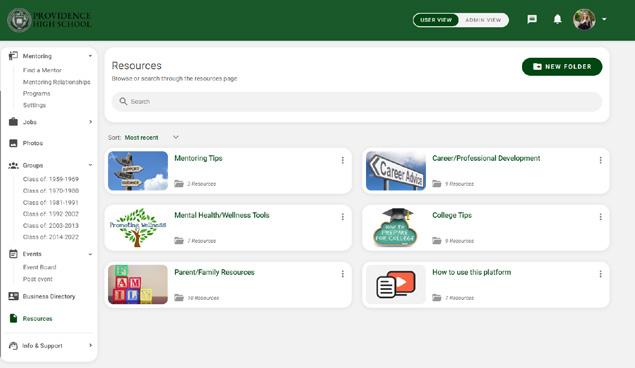Click the Resources document icon
Image resolution: width=635 pixels, height=368 pixels.
tap(13, 319)
